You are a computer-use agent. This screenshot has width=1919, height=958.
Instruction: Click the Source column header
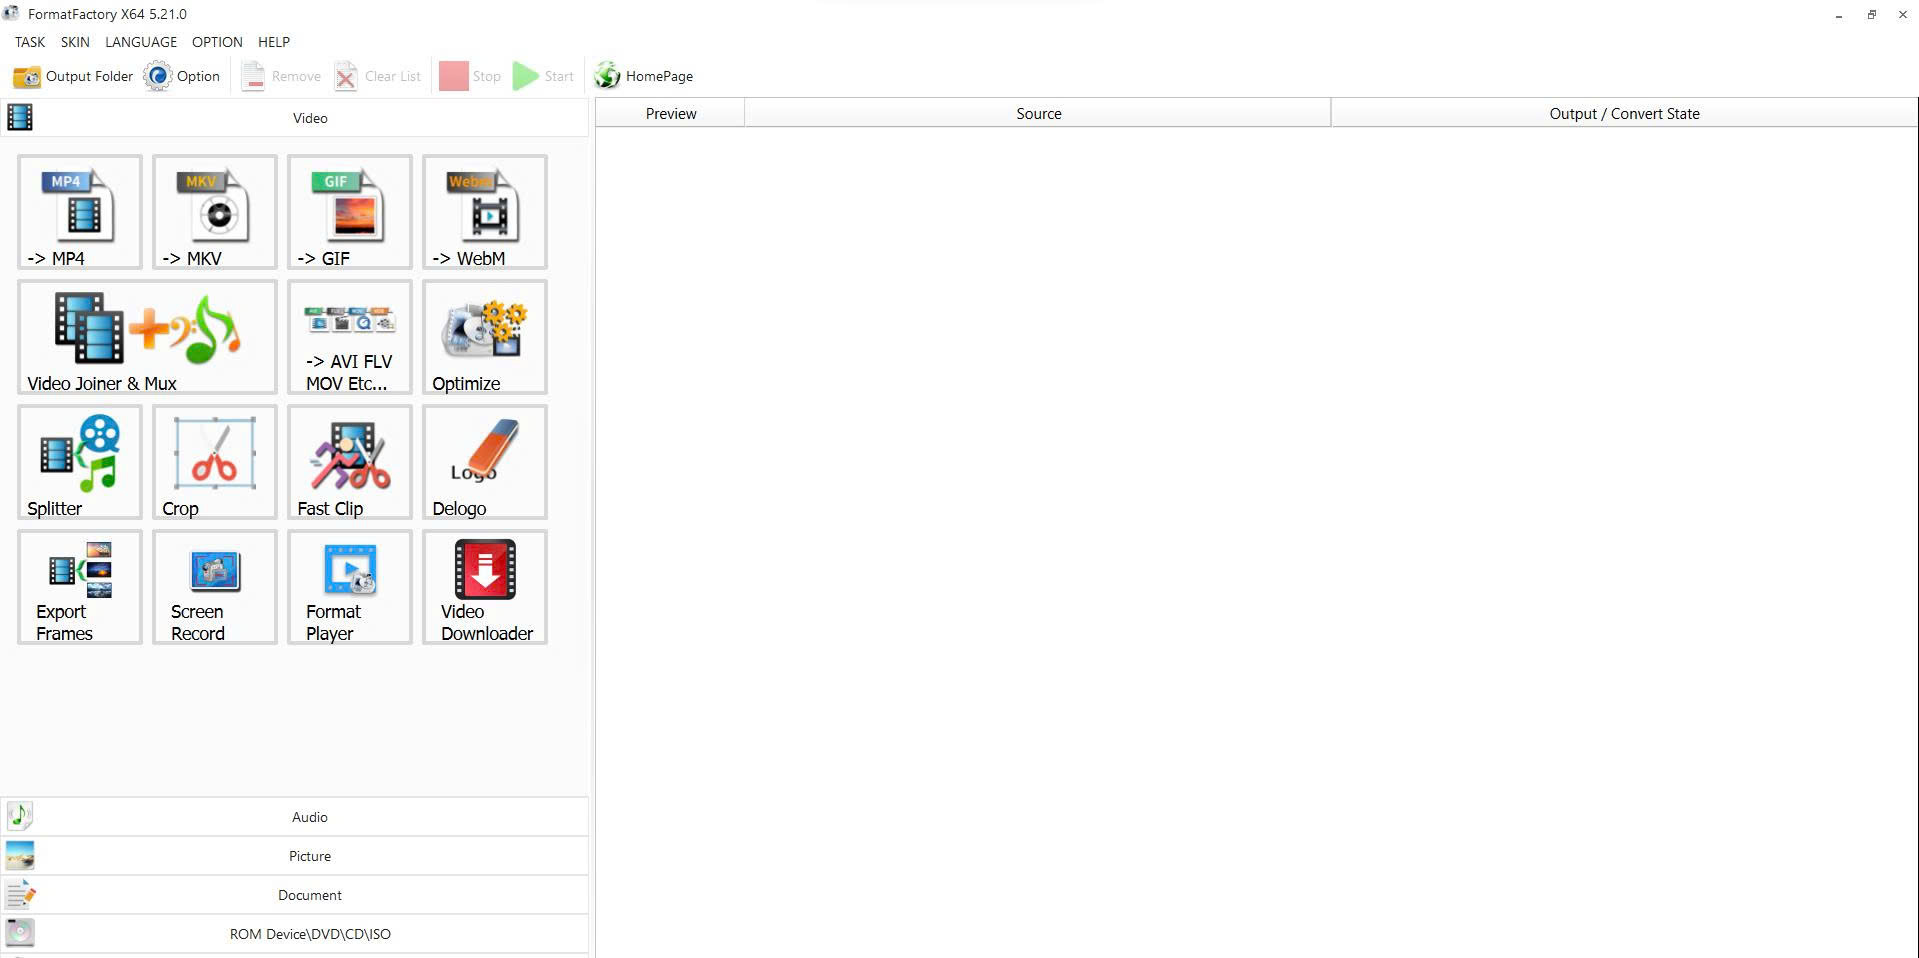pyautogui.click(x=1038, y=113)
